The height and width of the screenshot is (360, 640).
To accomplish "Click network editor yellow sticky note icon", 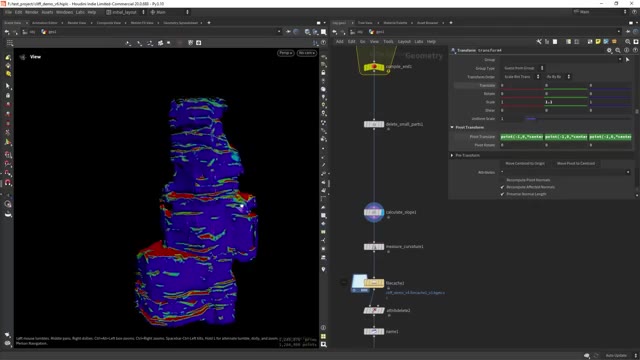I will [x=598, y=42].
